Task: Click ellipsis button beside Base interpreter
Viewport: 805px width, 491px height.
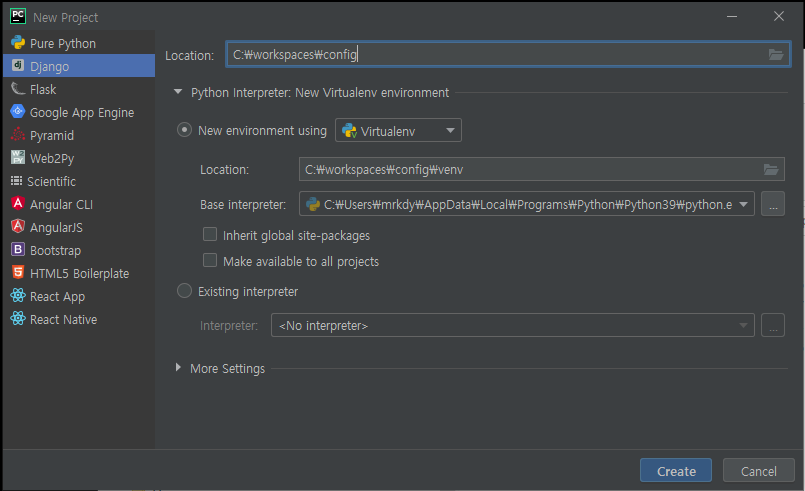Action: [773, 204]
